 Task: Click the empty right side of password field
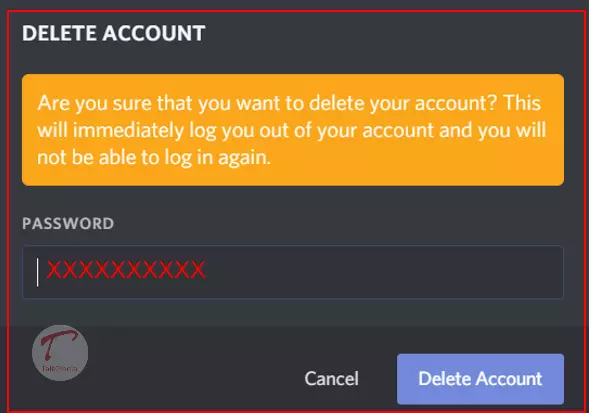pos(384,272)
